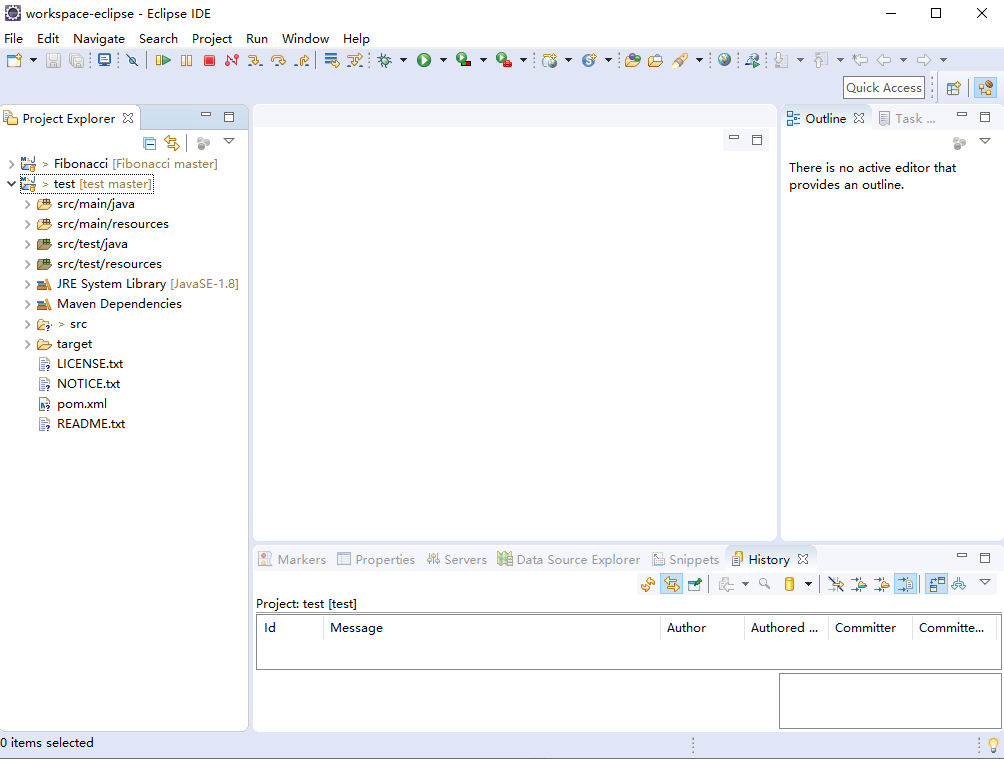Select README.txt file
Image resolution: width=1004 pixels, height=759 pixels.
click(90, 424)
